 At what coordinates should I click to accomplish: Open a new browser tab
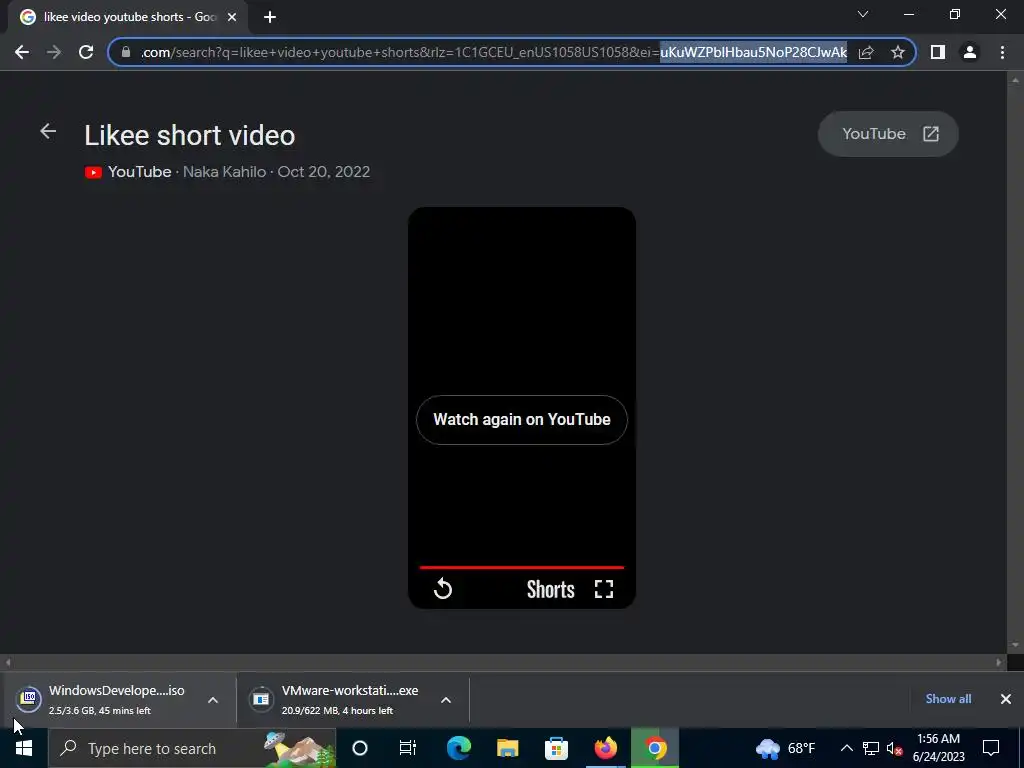pos(270,17)
